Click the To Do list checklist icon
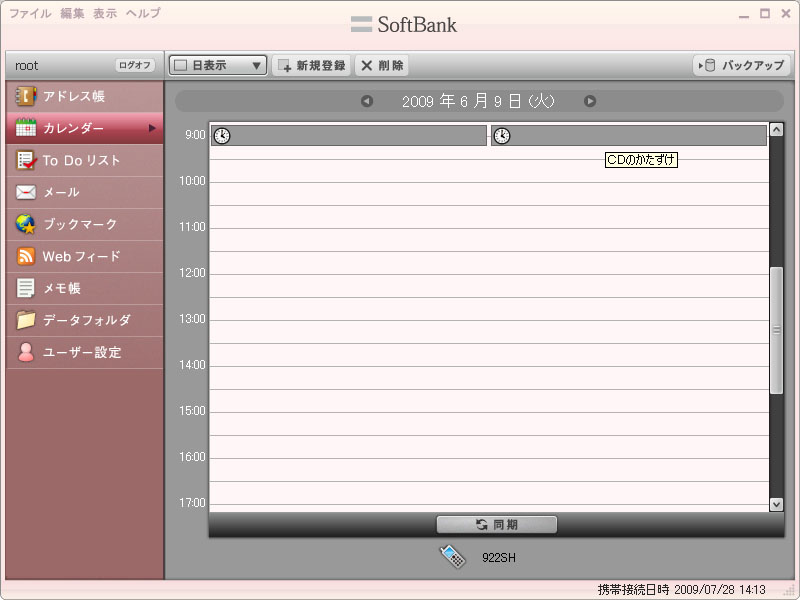Viewport: 800px width, 600px height. (x=26, y=161)
